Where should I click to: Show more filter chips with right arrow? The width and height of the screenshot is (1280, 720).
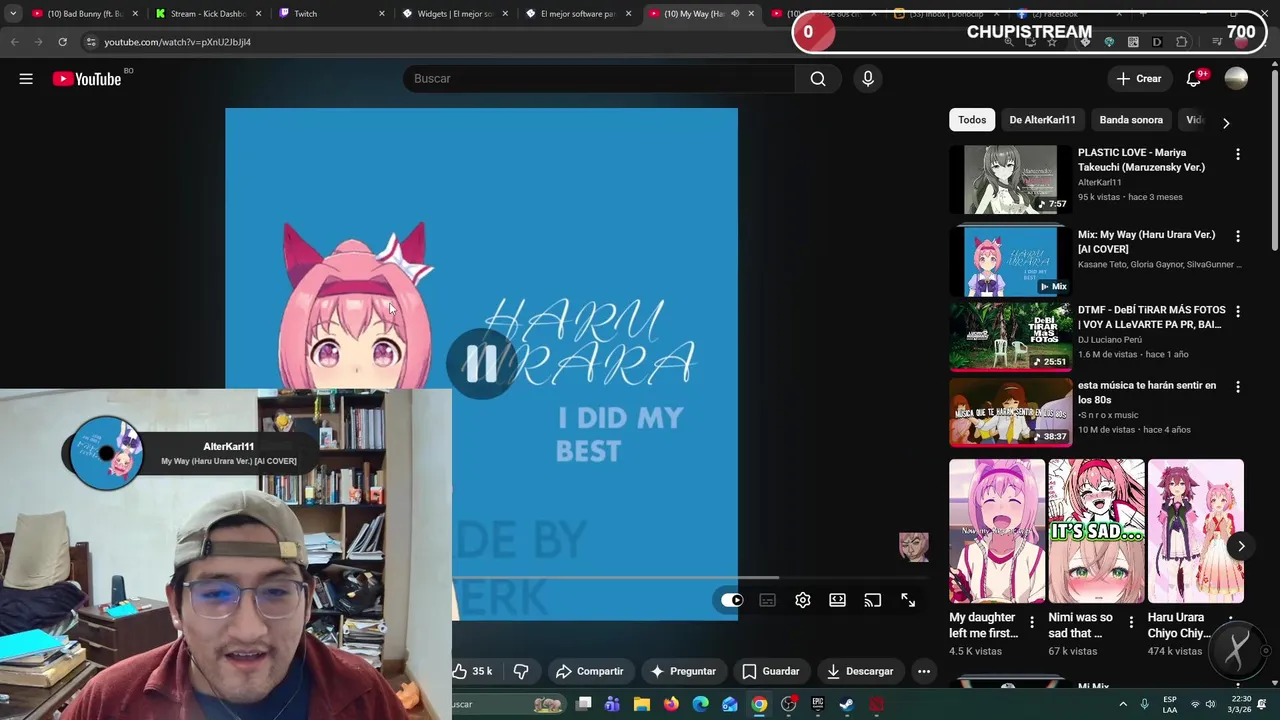[x=1226, y=123]
